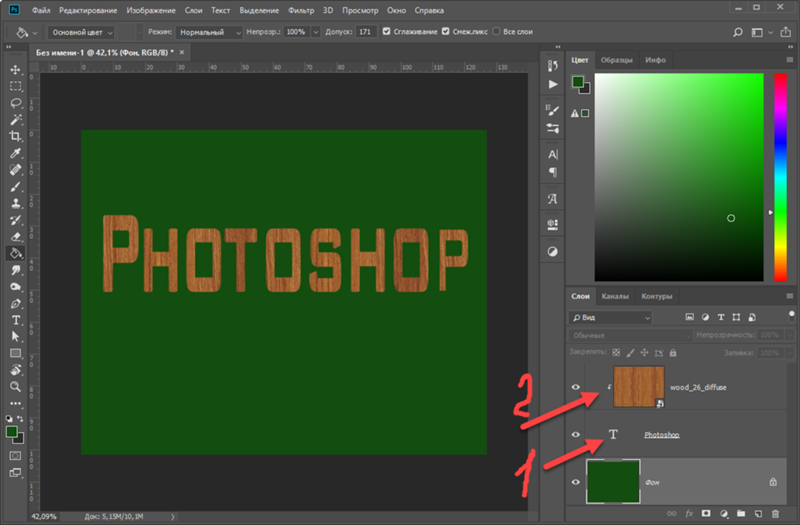Open the Вид layer filter dropdown

[x=610, y=317]
